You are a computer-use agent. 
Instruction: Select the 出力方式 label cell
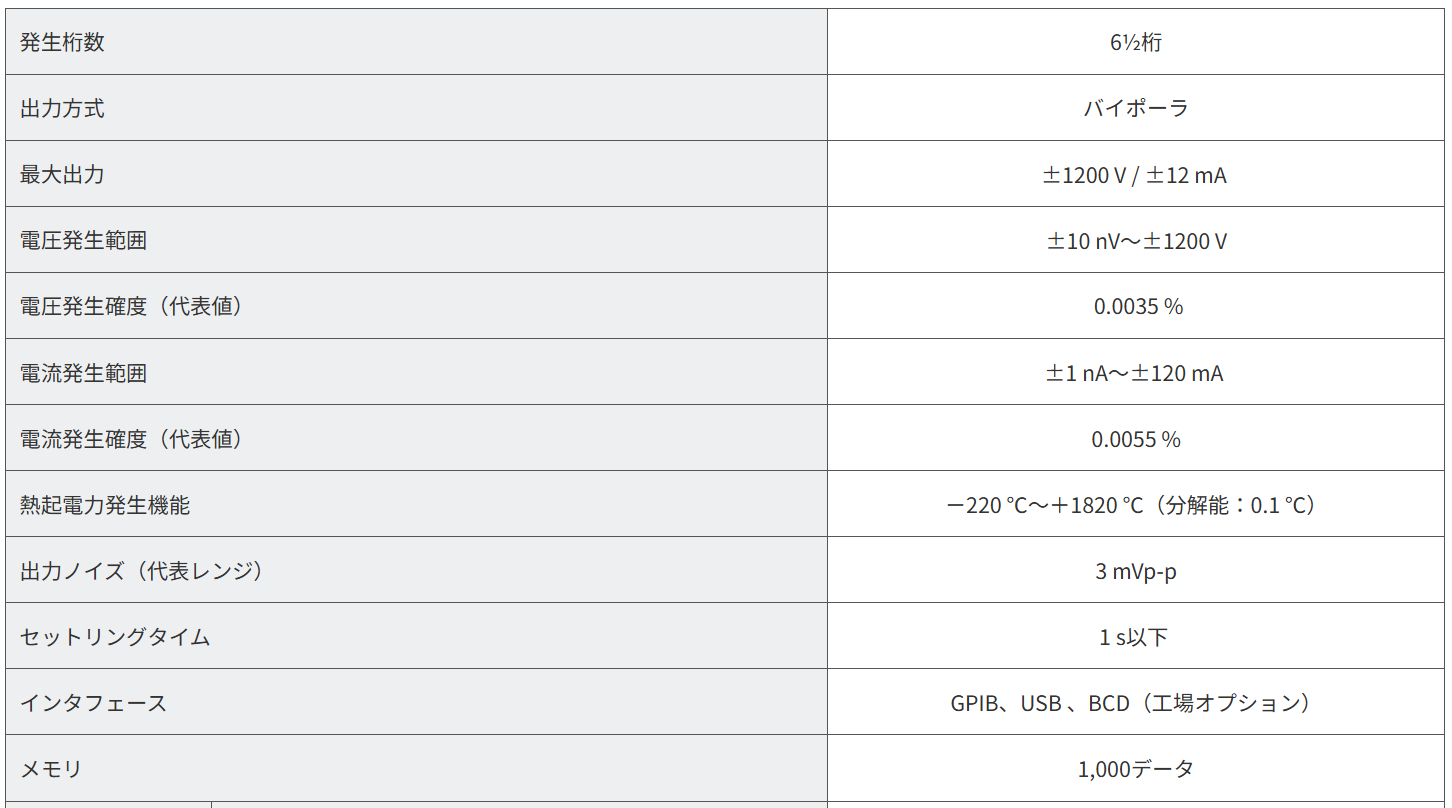[62, 109]
